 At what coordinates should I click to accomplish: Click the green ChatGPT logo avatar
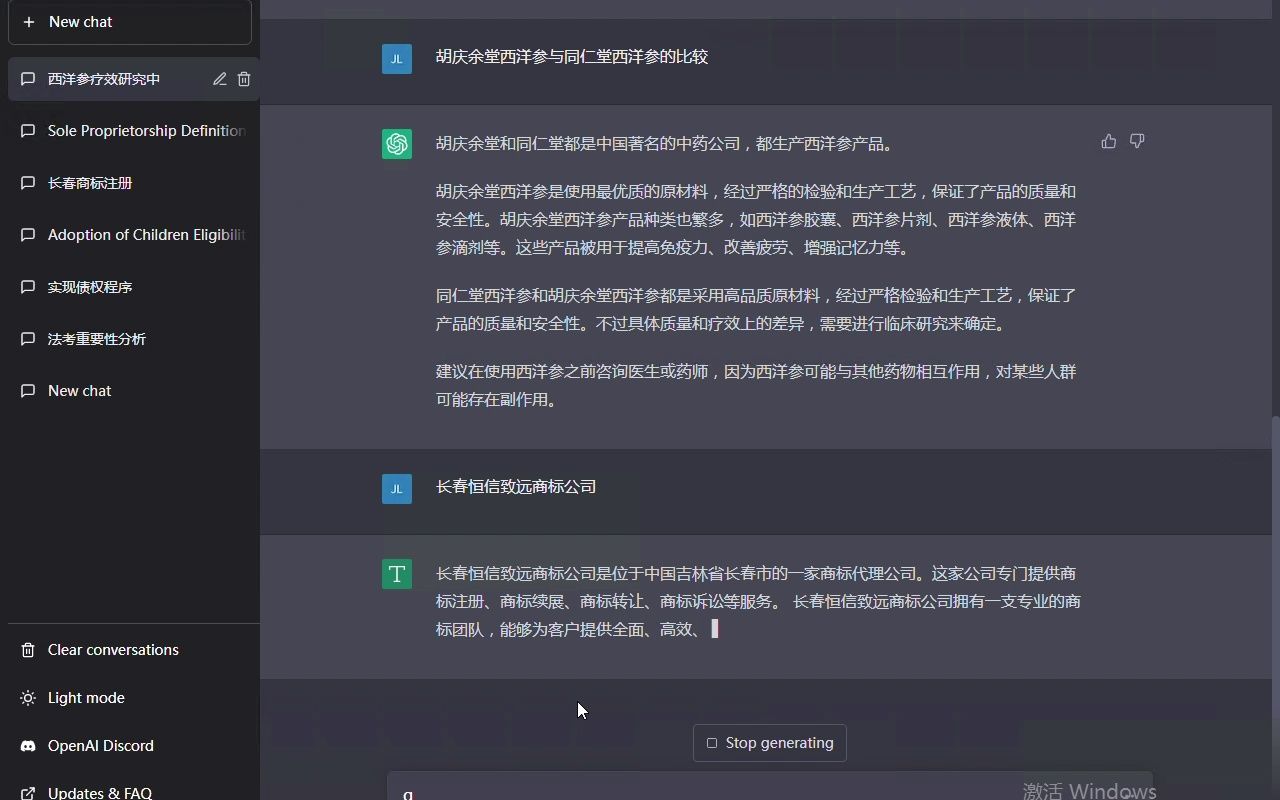point(397,144)
